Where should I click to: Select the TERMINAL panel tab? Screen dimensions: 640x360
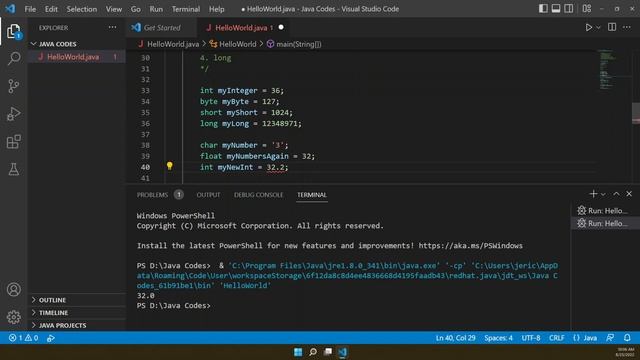(x=312, y=195)
